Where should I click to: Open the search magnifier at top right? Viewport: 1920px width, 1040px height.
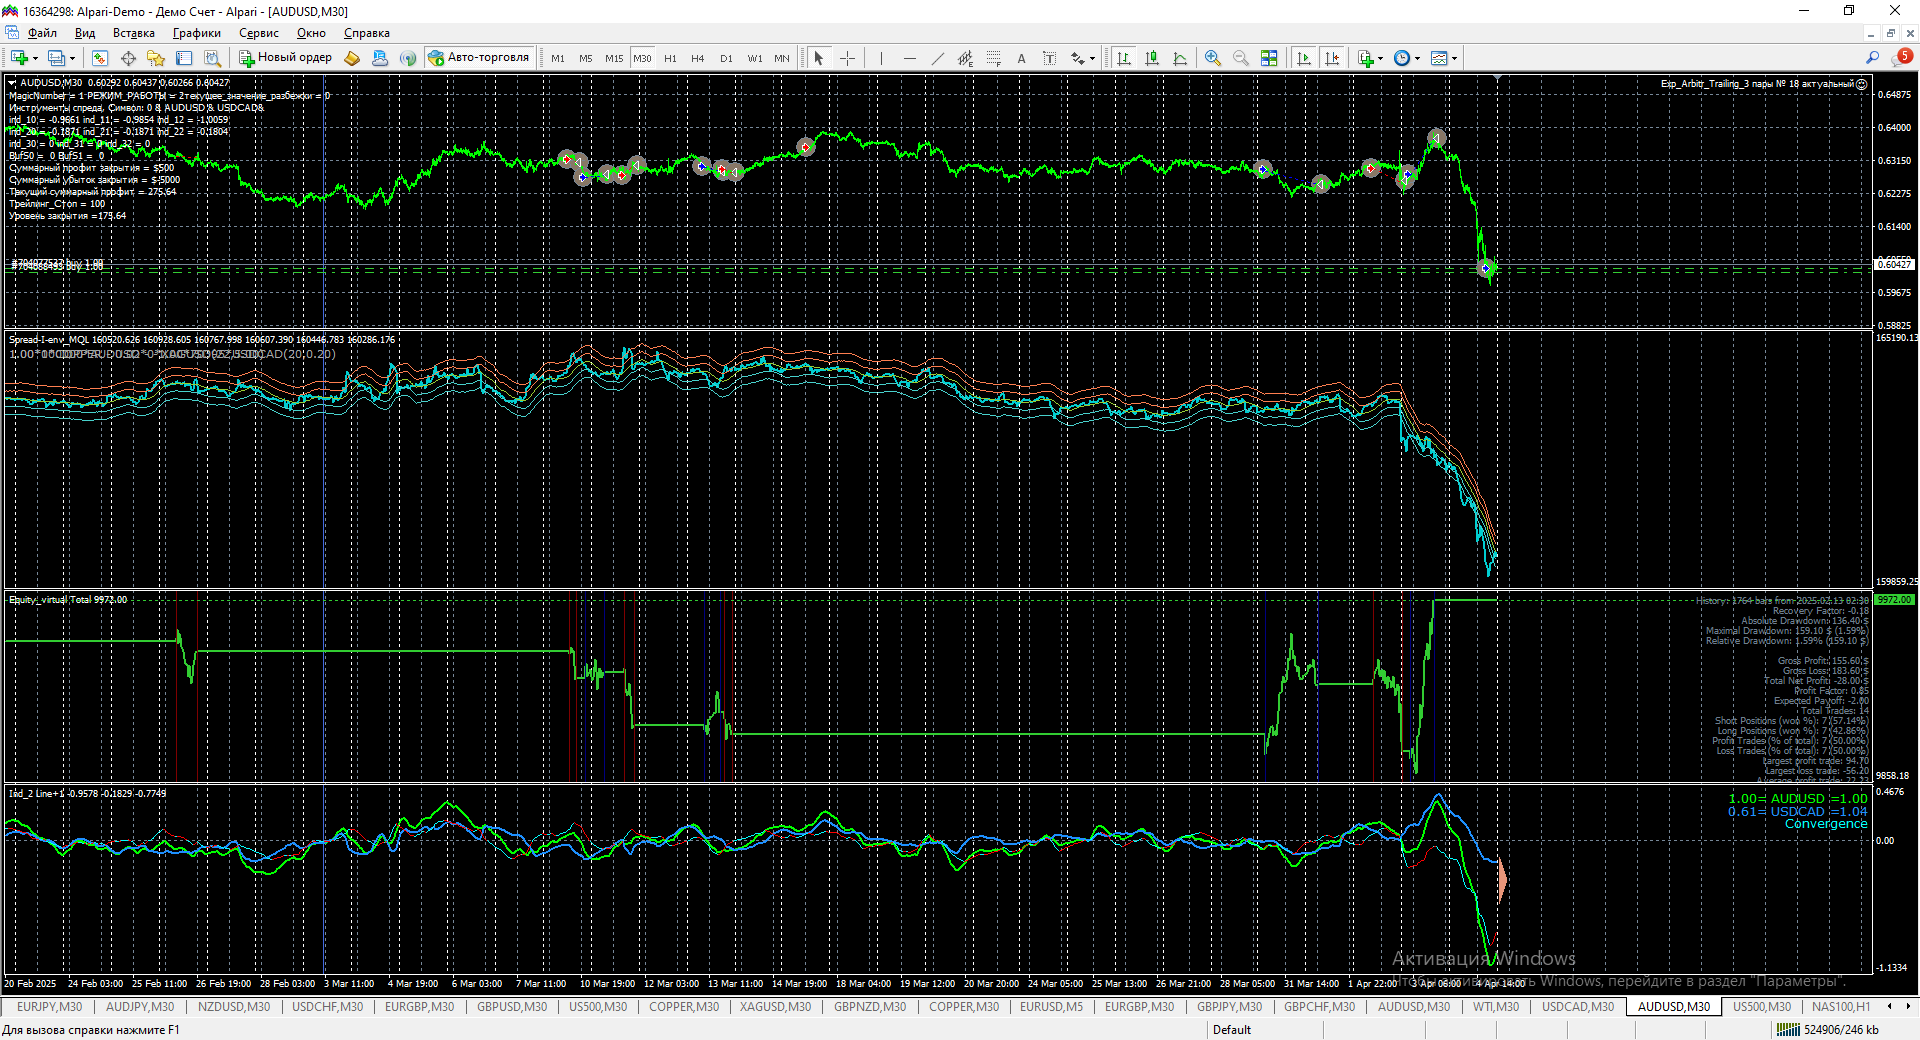point(1873,58)
